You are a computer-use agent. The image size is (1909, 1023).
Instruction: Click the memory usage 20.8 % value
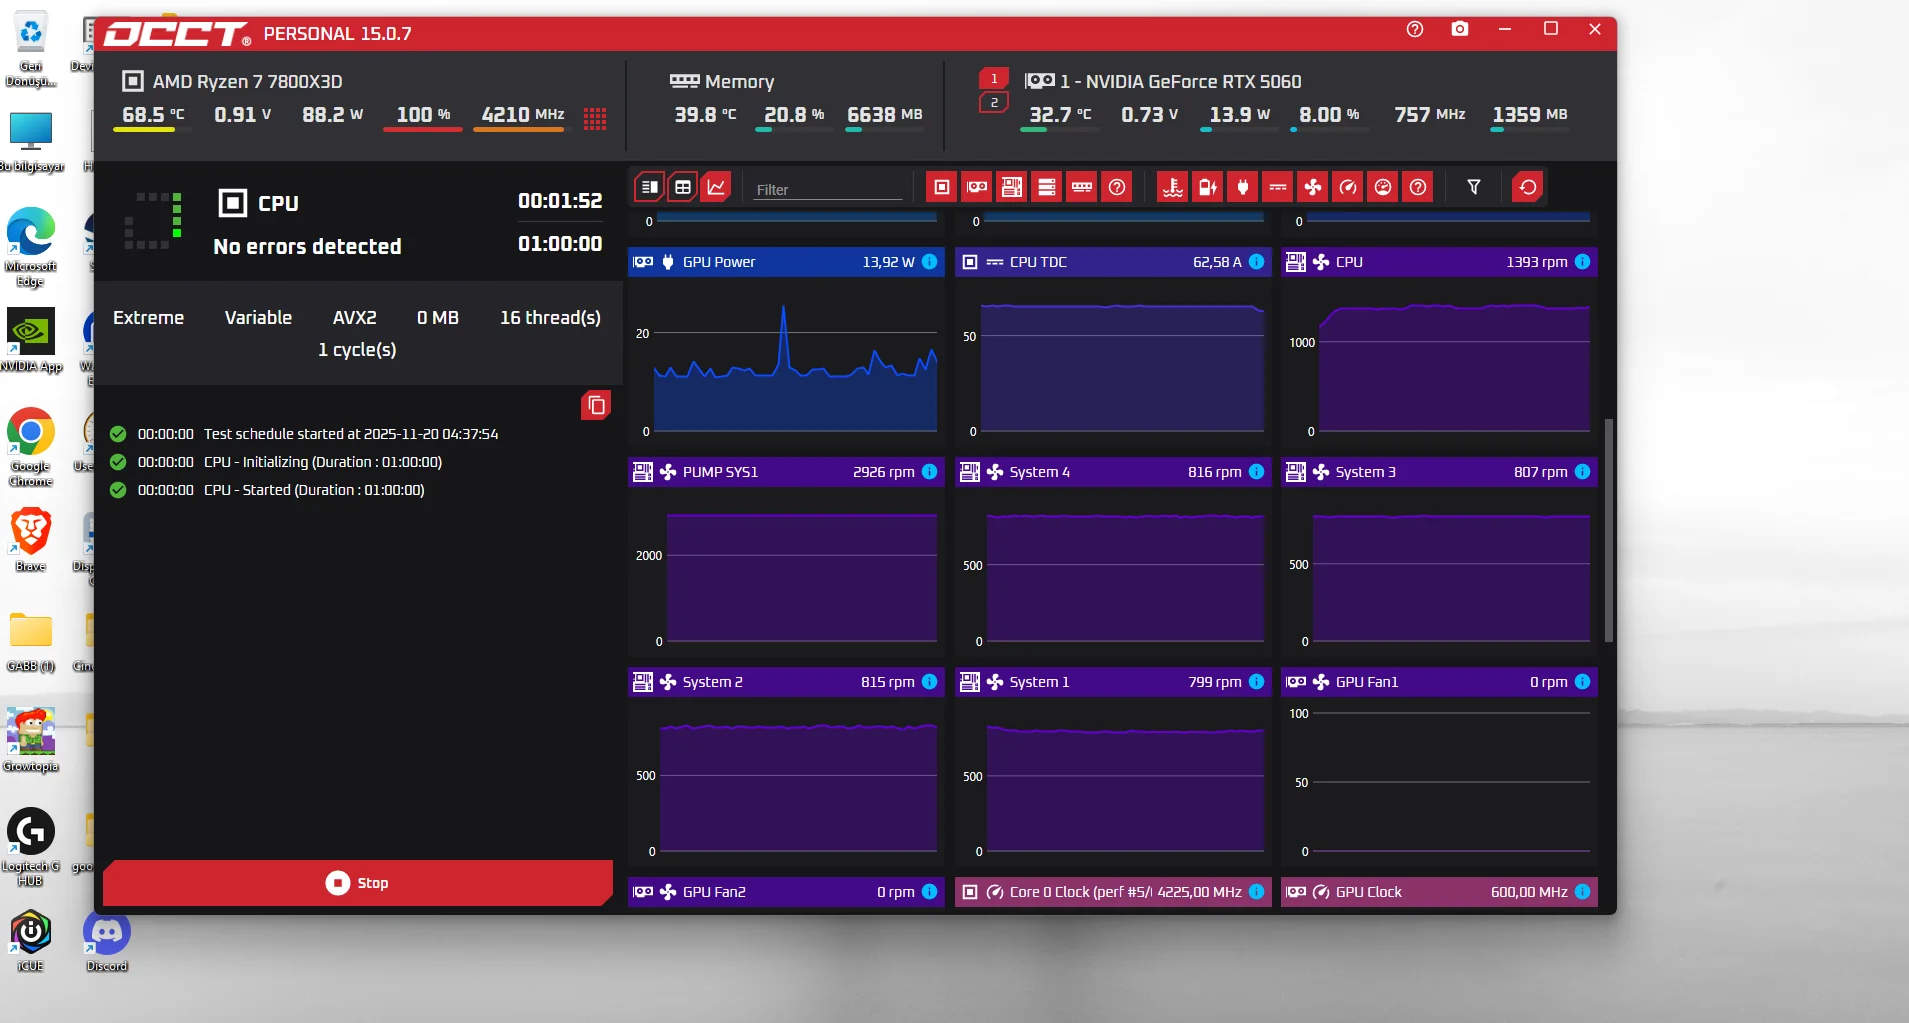(x=794, y=115)
